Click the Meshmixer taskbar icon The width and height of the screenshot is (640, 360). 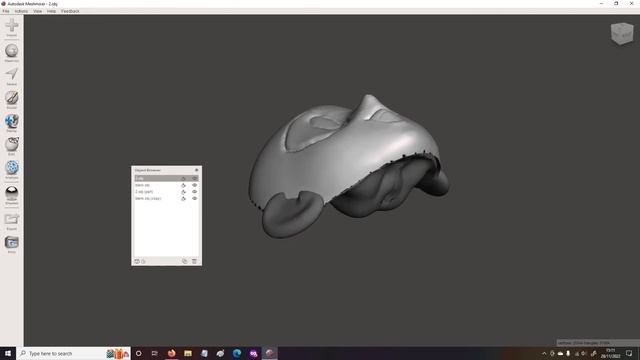(269, 353)
